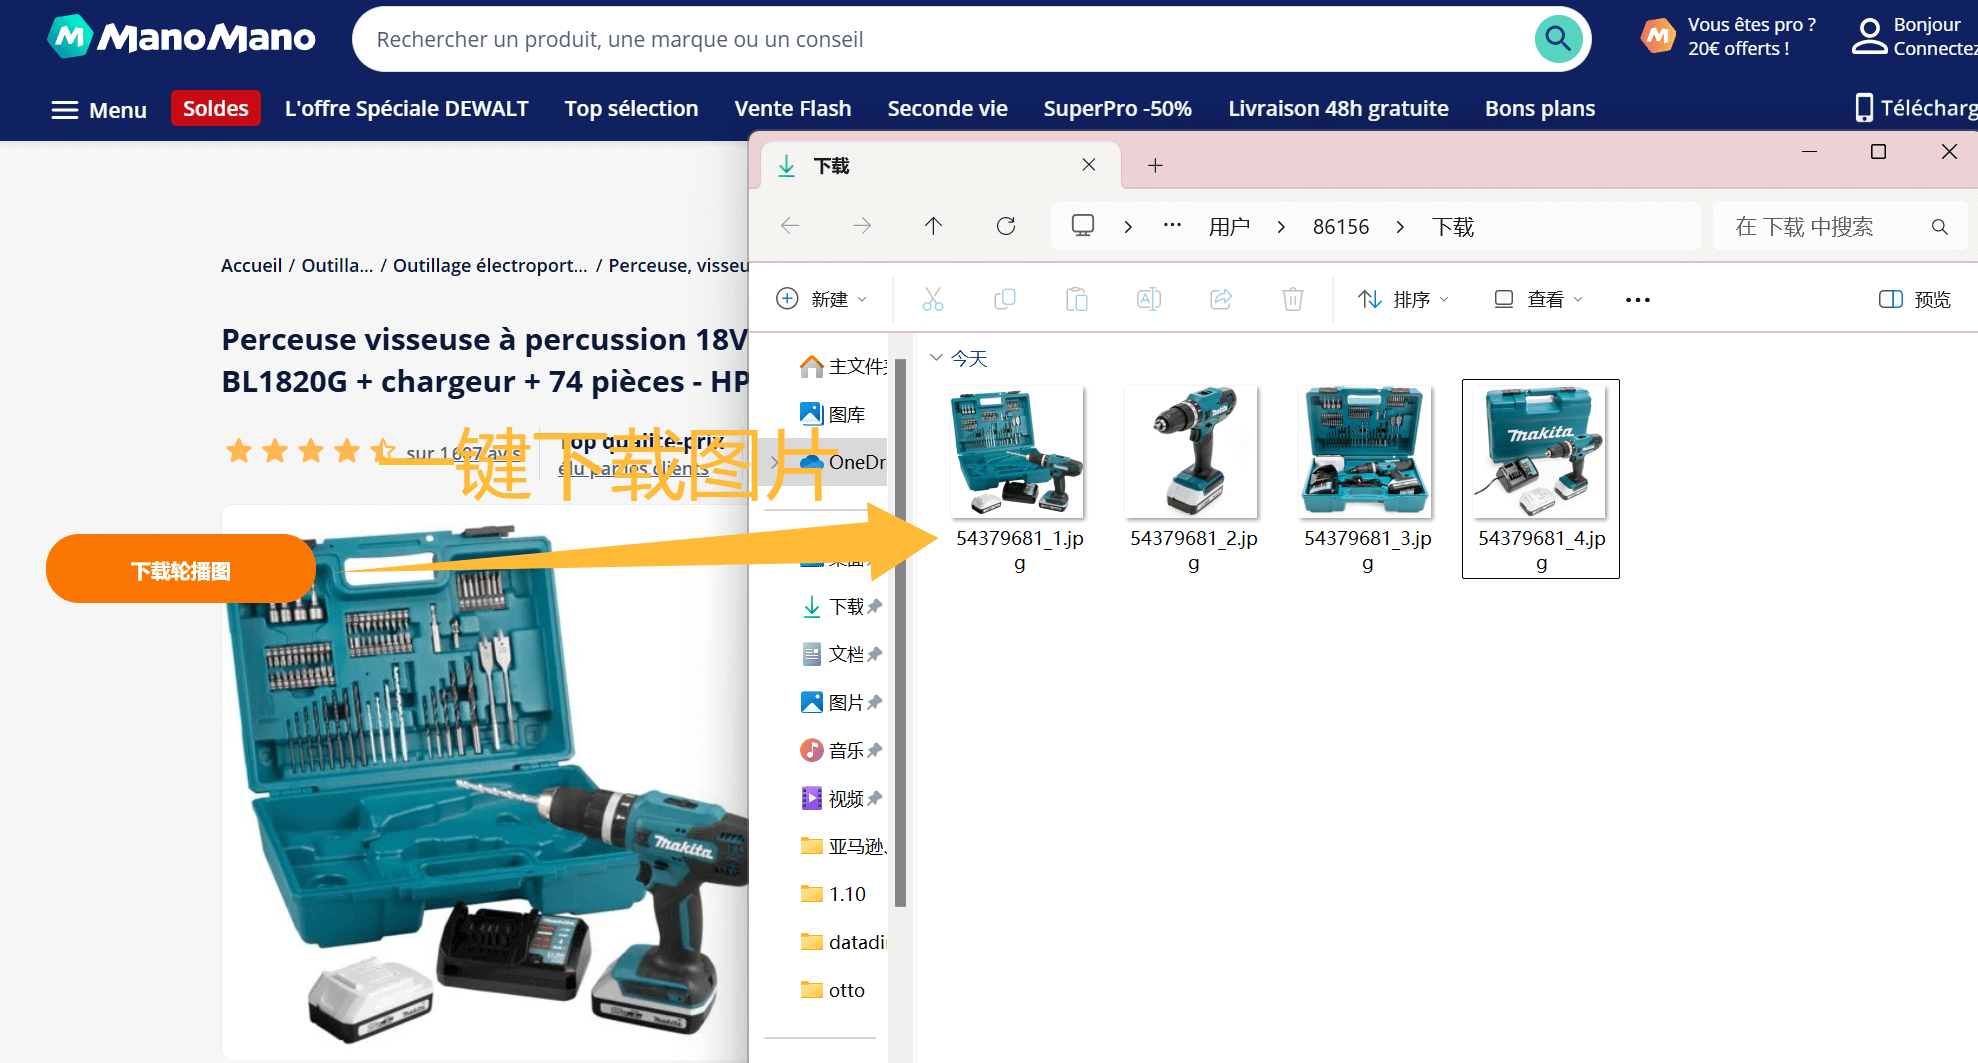Viewport: 1978px width, 1063px height.
Task: Open the otto folder in sidebar
Action: [834, 990]
